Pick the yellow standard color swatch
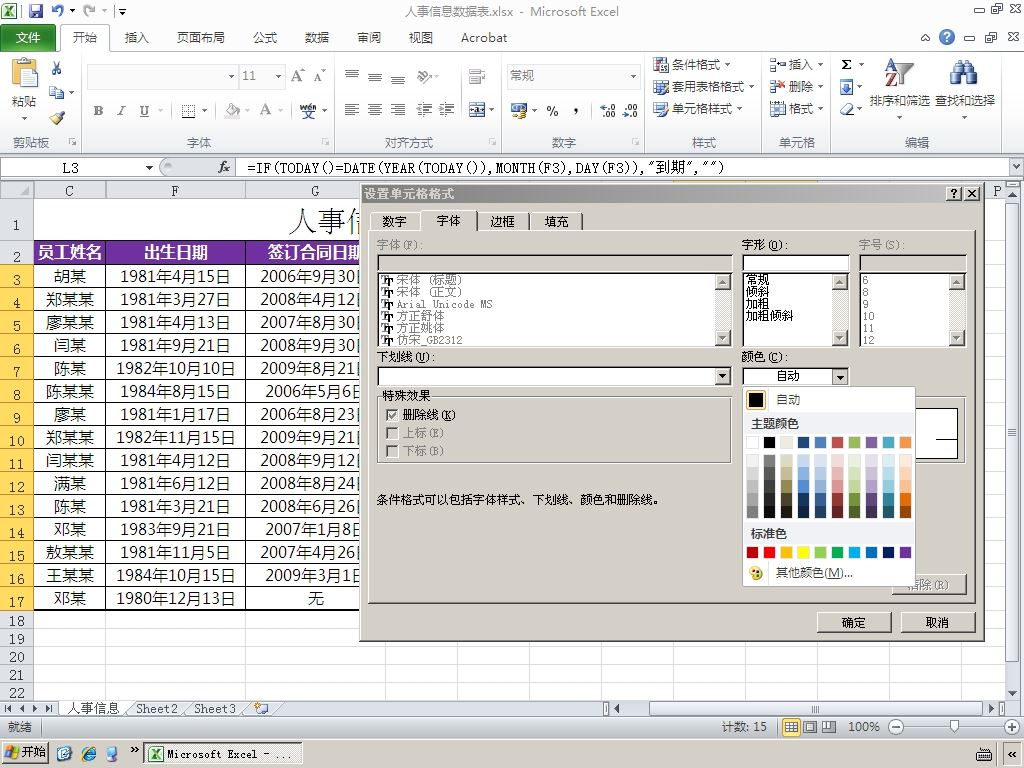 [803, 552]
